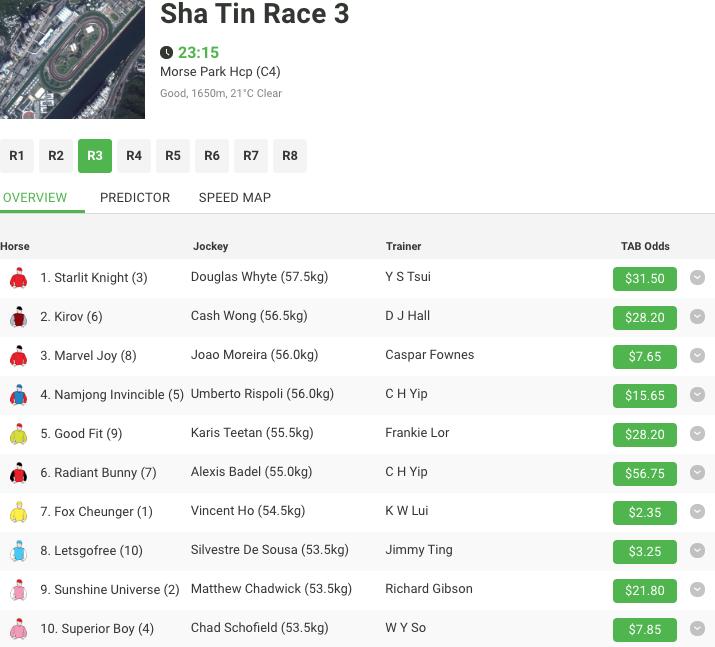
Task: Select Letsgofree's $3.25 odds button
Action: click(644, 552)
